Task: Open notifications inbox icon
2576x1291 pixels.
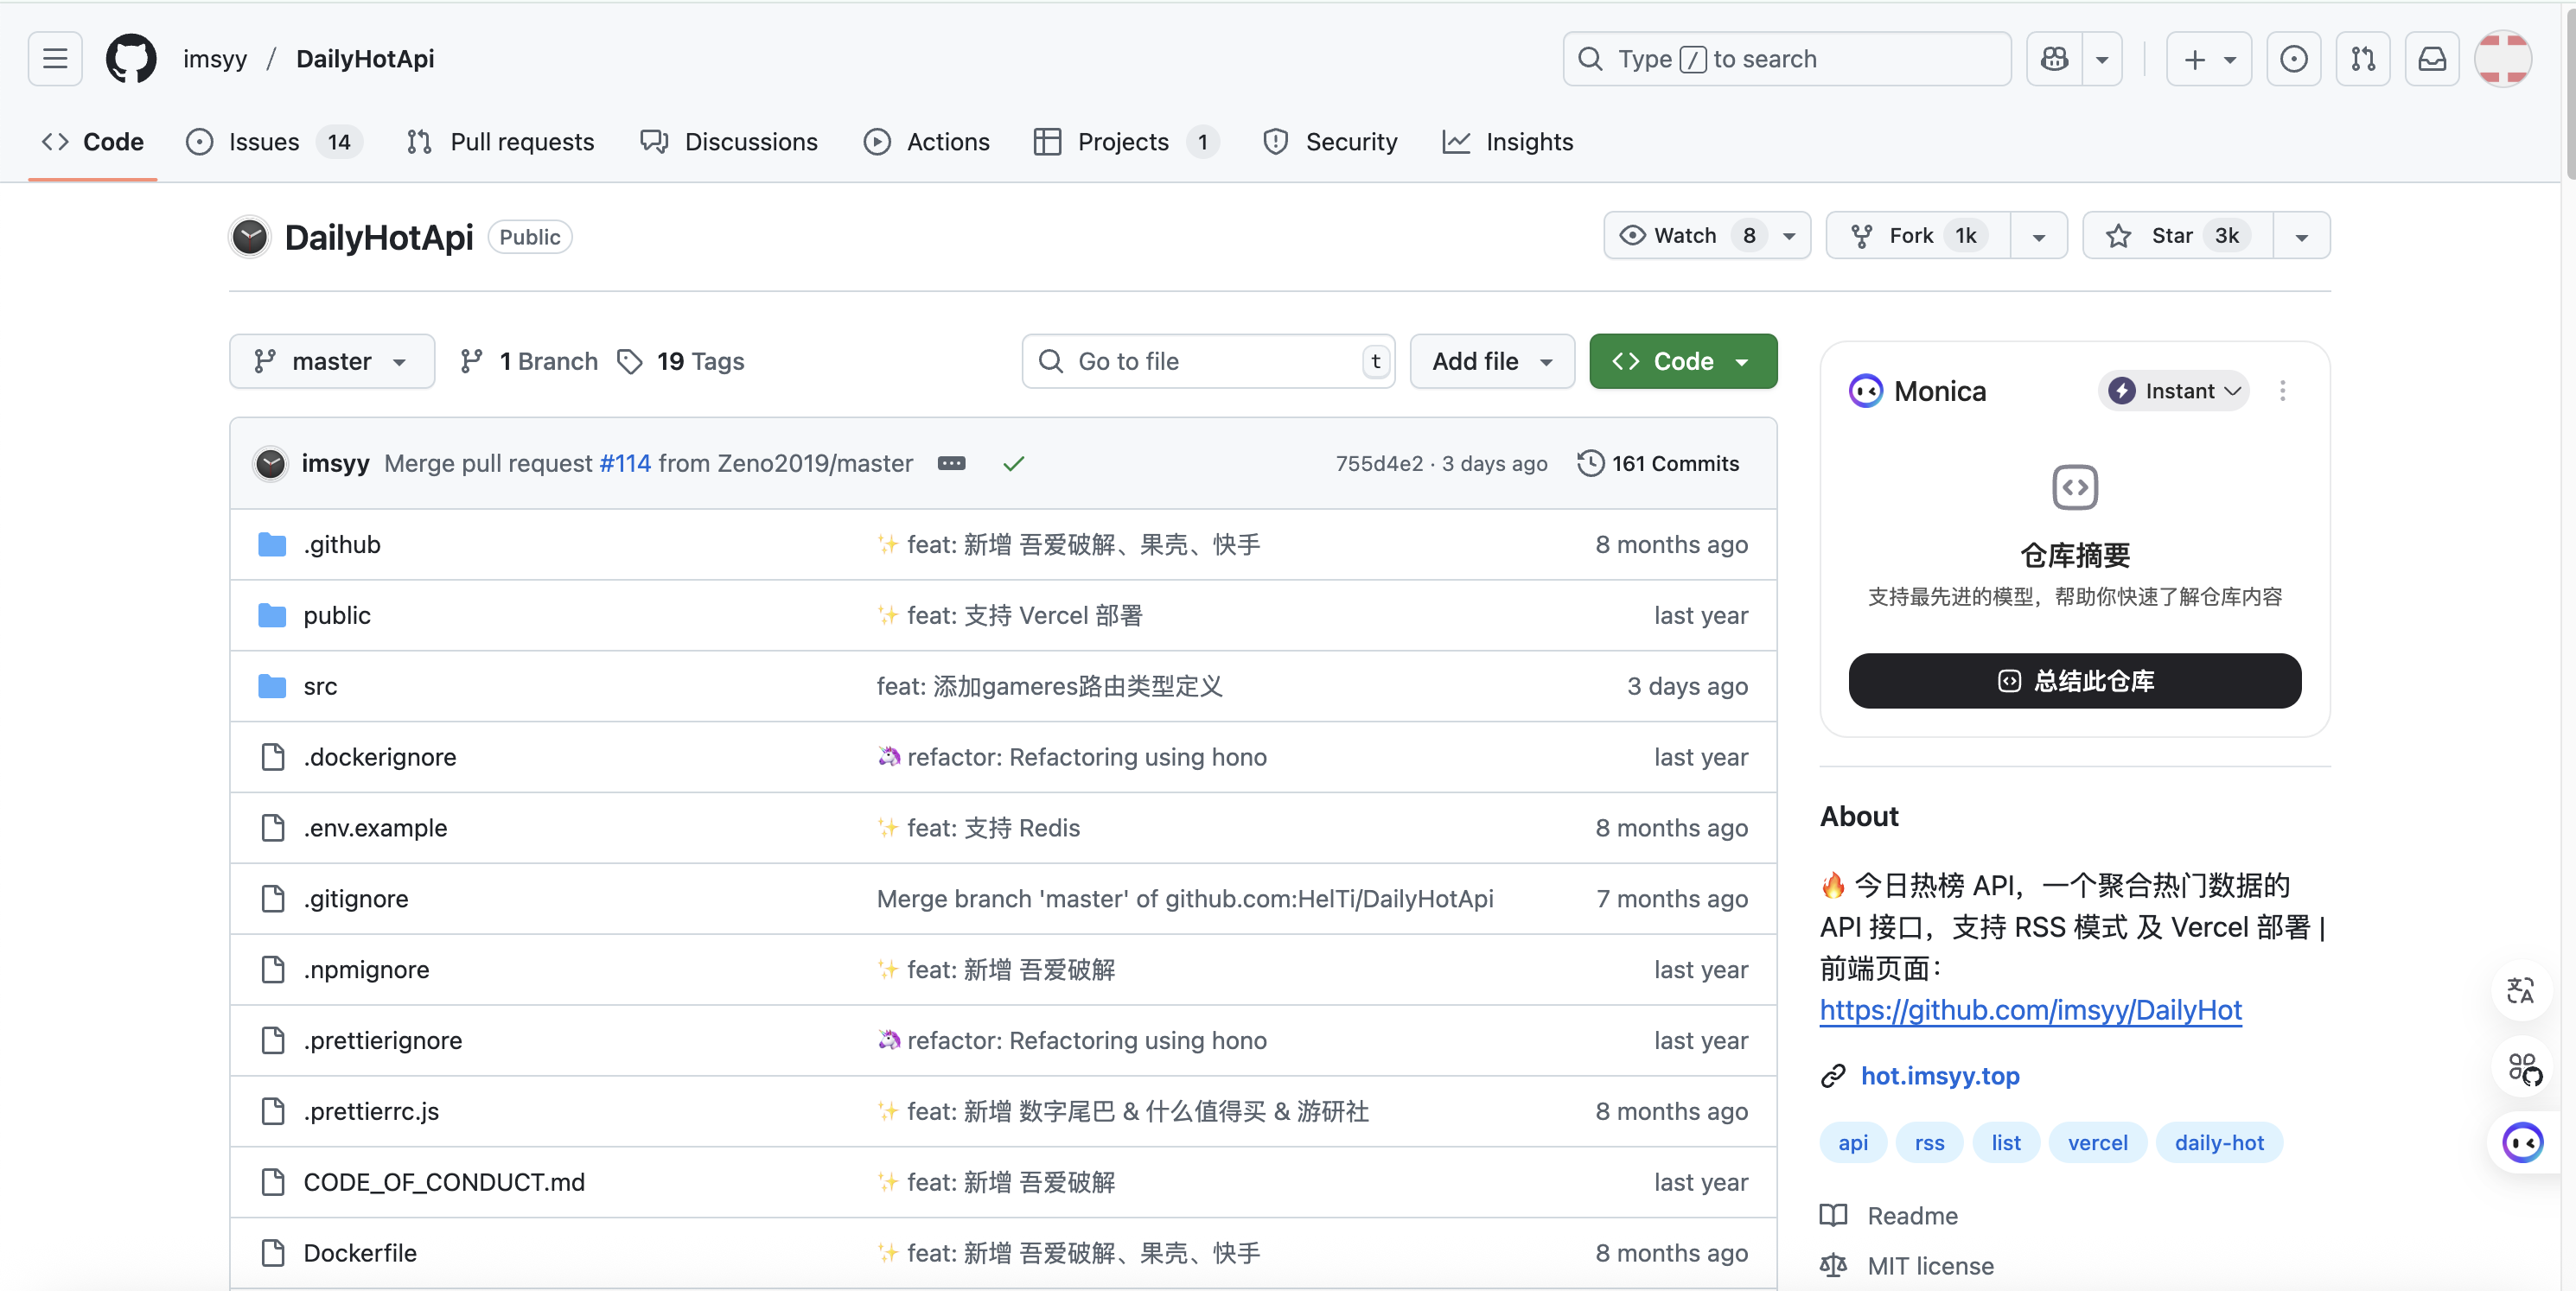Action: coord(2432,59)
